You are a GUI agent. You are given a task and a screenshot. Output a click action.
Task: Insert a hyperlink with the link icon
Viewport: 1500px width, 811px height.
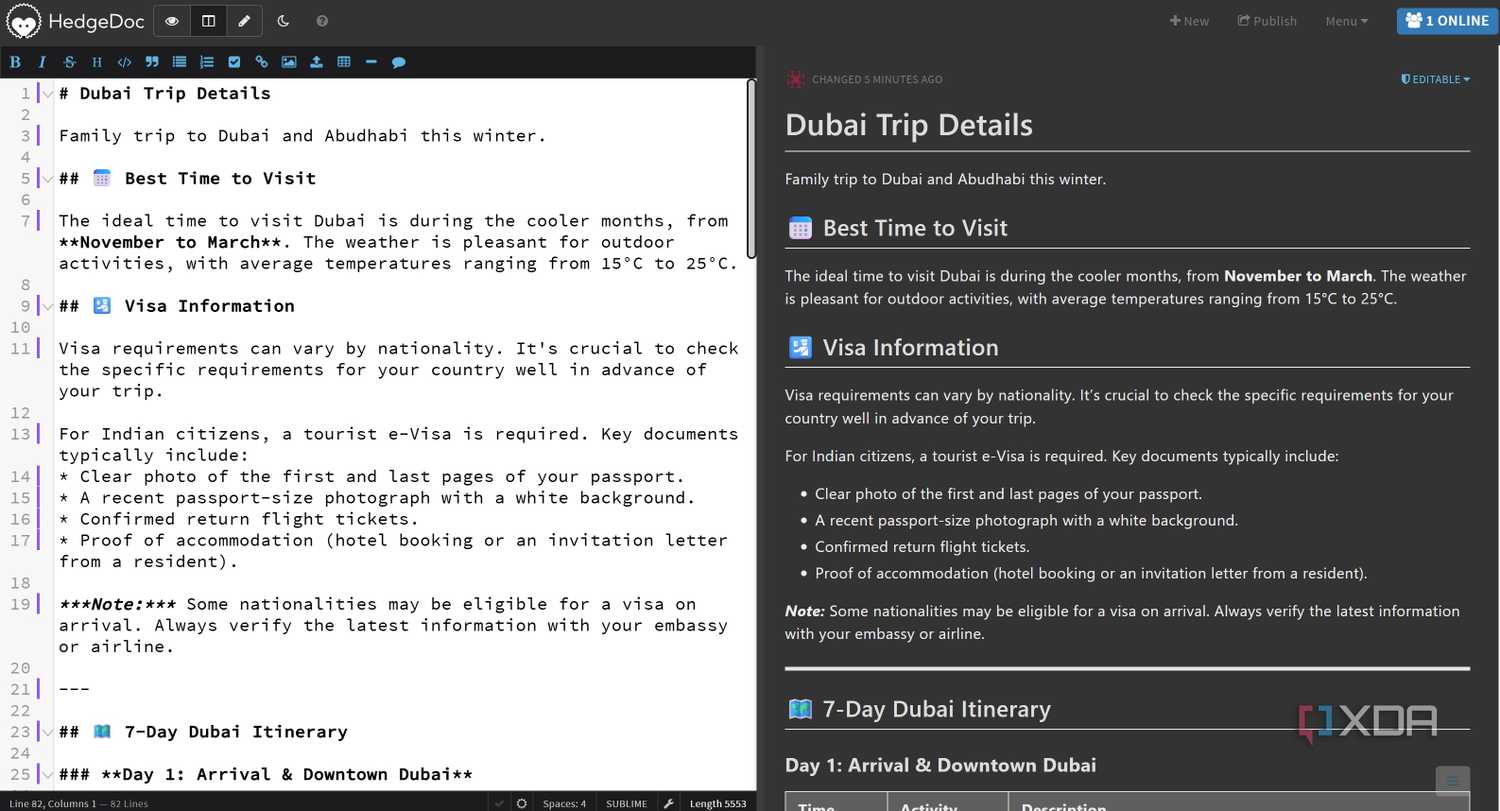pos(261,62)
